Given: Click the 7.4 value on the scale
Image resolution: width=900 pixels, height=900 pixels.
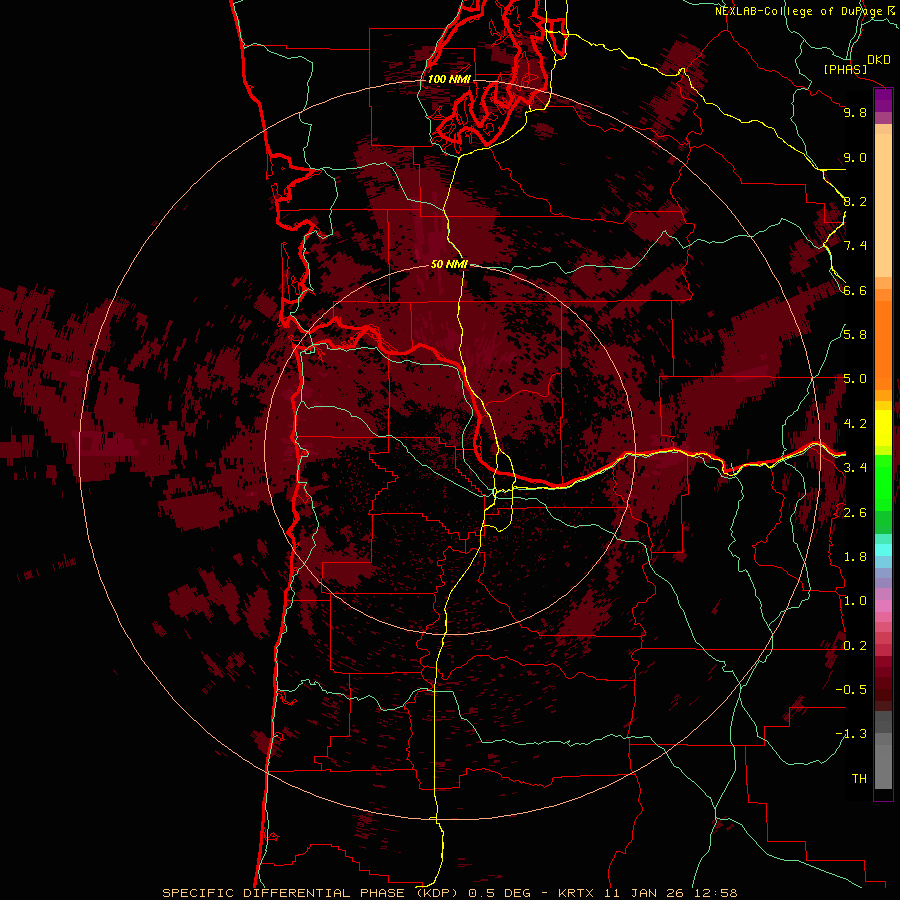Looking at the screenshot, I should pyautogui.click(x=855, y=246).
